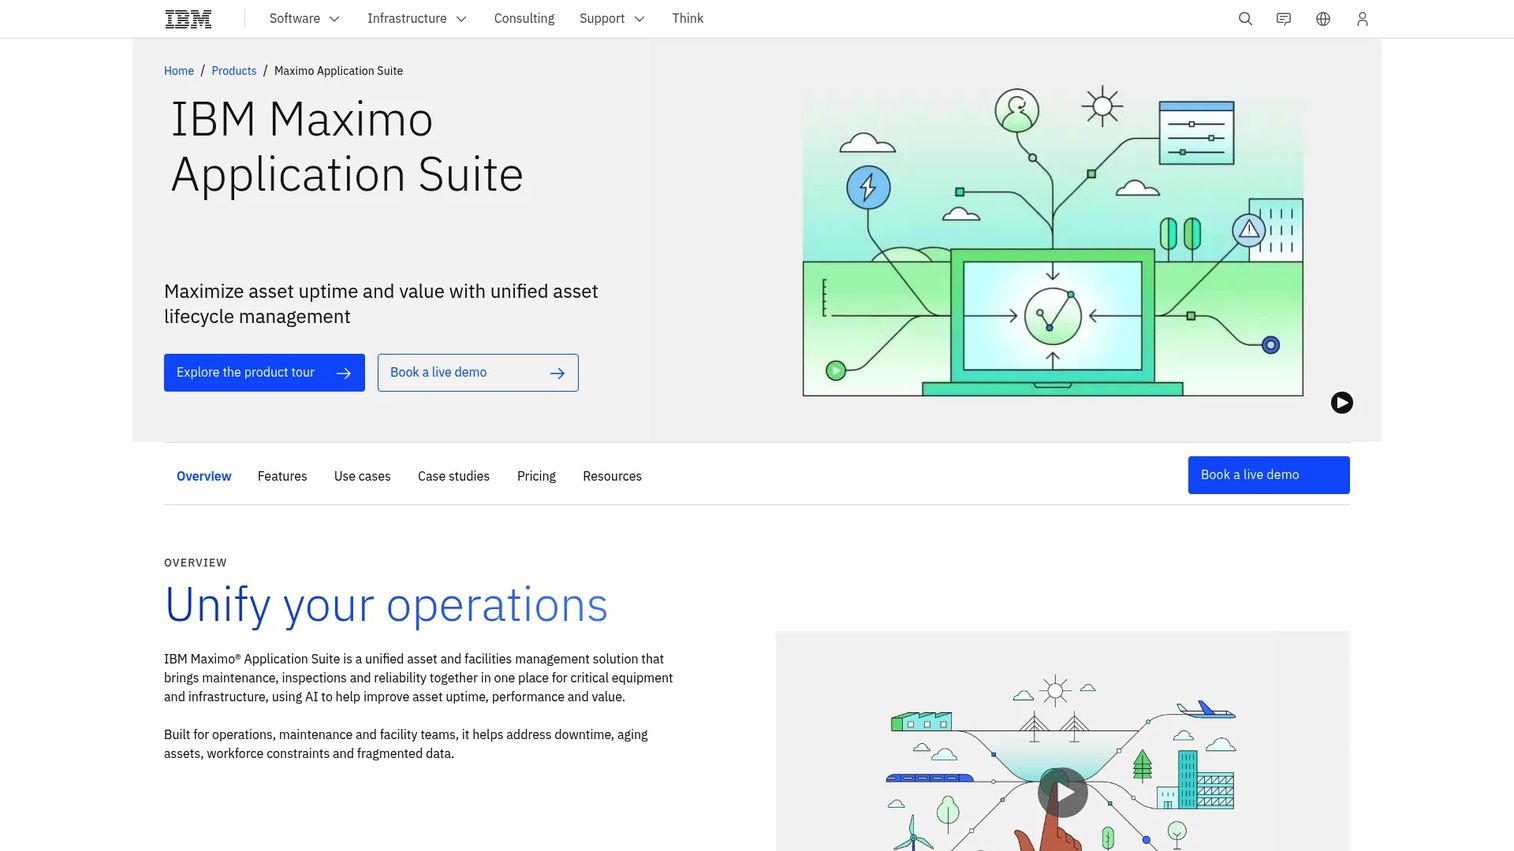Open the user profile icon
The width and height of the screenshot is (1514, 851).
1362,19
